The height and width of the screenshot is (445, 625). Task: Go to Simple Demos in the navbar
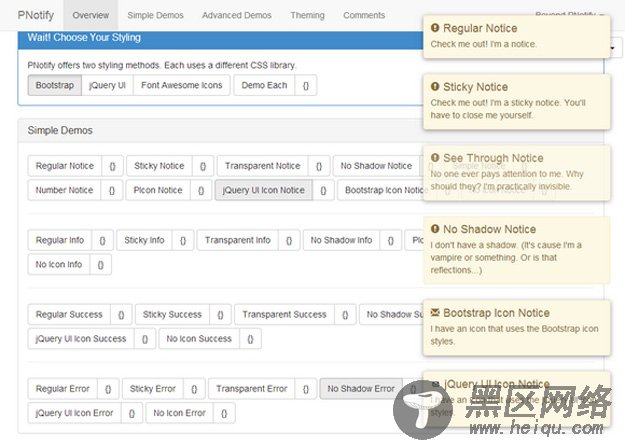point(155,15)
